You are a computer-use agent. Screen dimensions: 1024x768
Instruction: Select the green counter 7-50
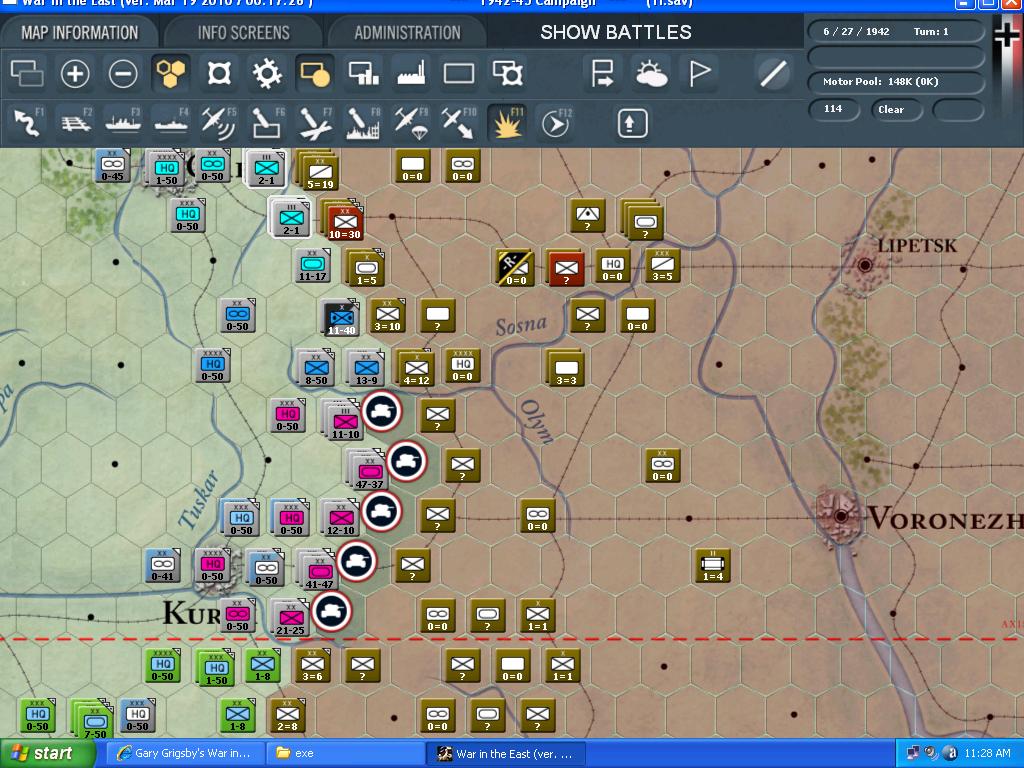pos(95,722)
